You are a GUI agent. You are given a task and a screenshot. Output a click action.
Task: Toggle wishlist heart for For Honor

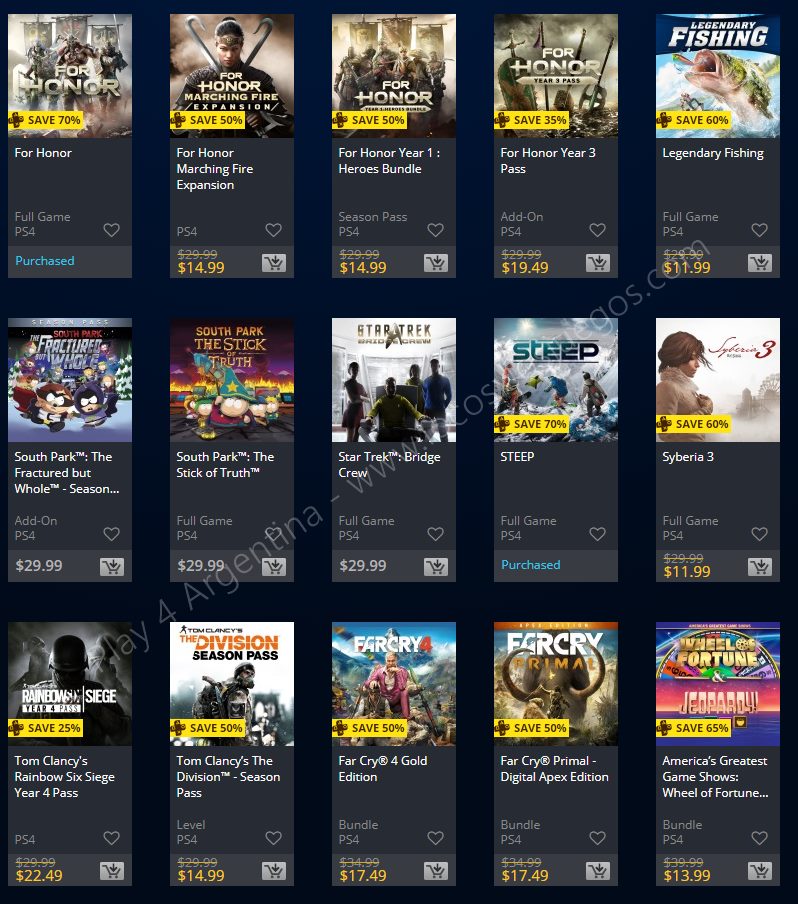pos(111,230)
